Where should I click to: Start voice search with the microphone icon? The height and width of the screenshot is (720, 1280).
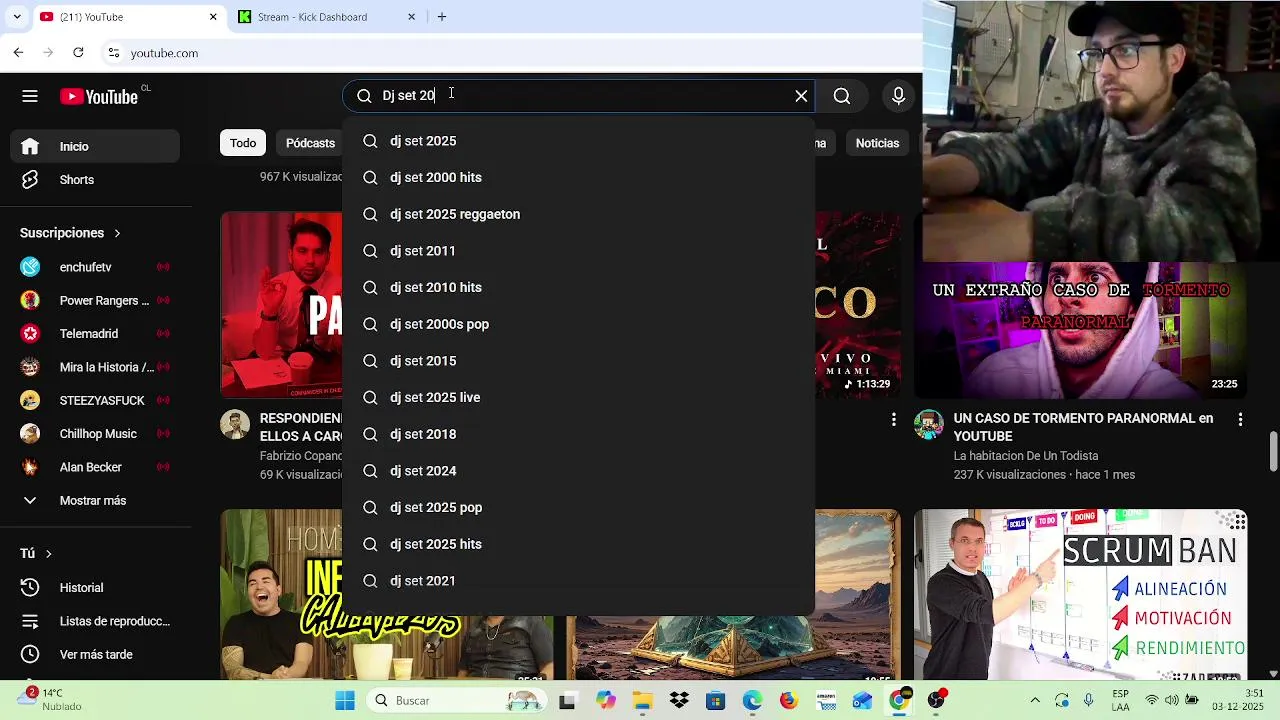pos(898,96)
